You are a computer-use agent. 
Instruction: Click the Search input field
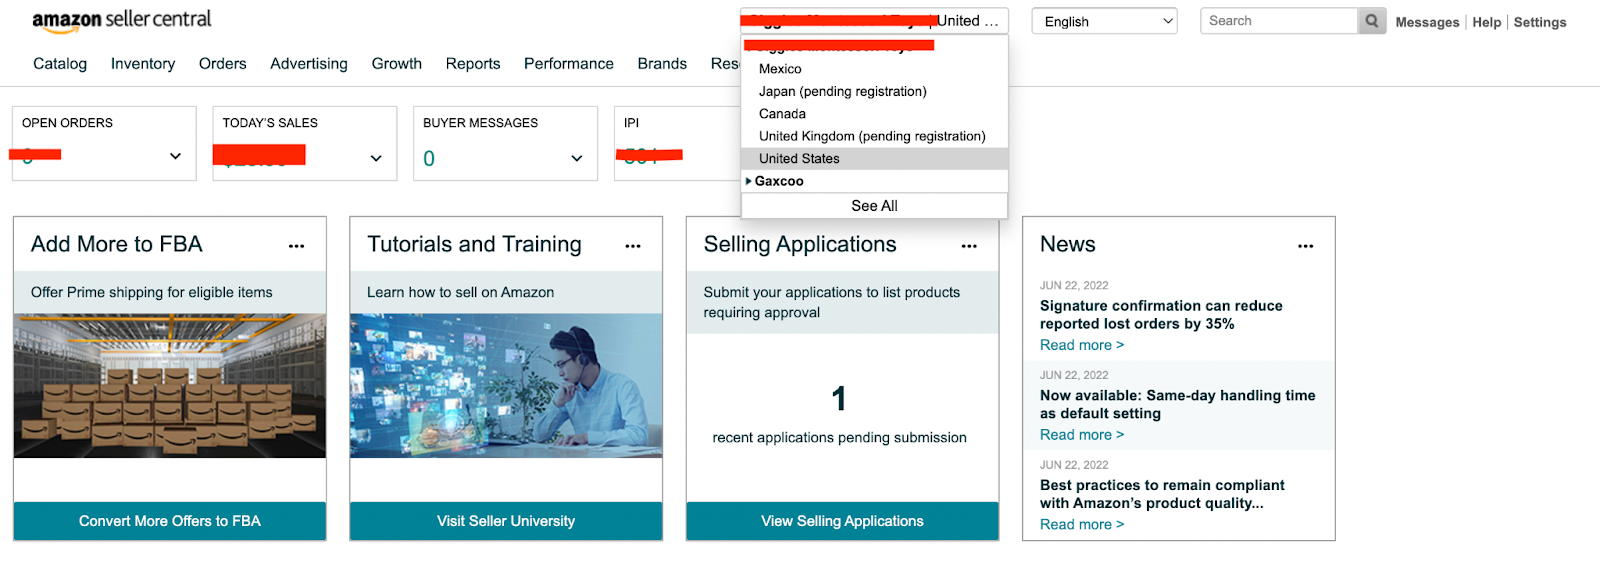[x=1279, y=21]
